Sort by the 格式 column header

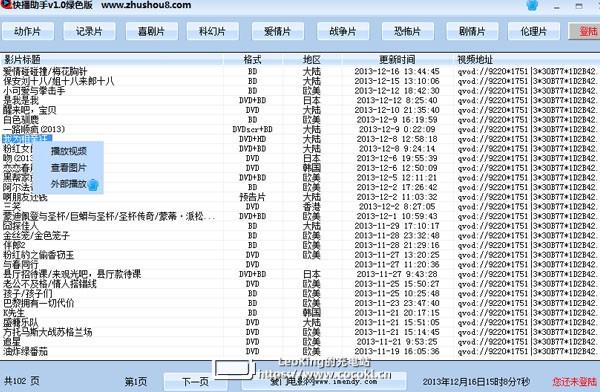coord(253,60)
